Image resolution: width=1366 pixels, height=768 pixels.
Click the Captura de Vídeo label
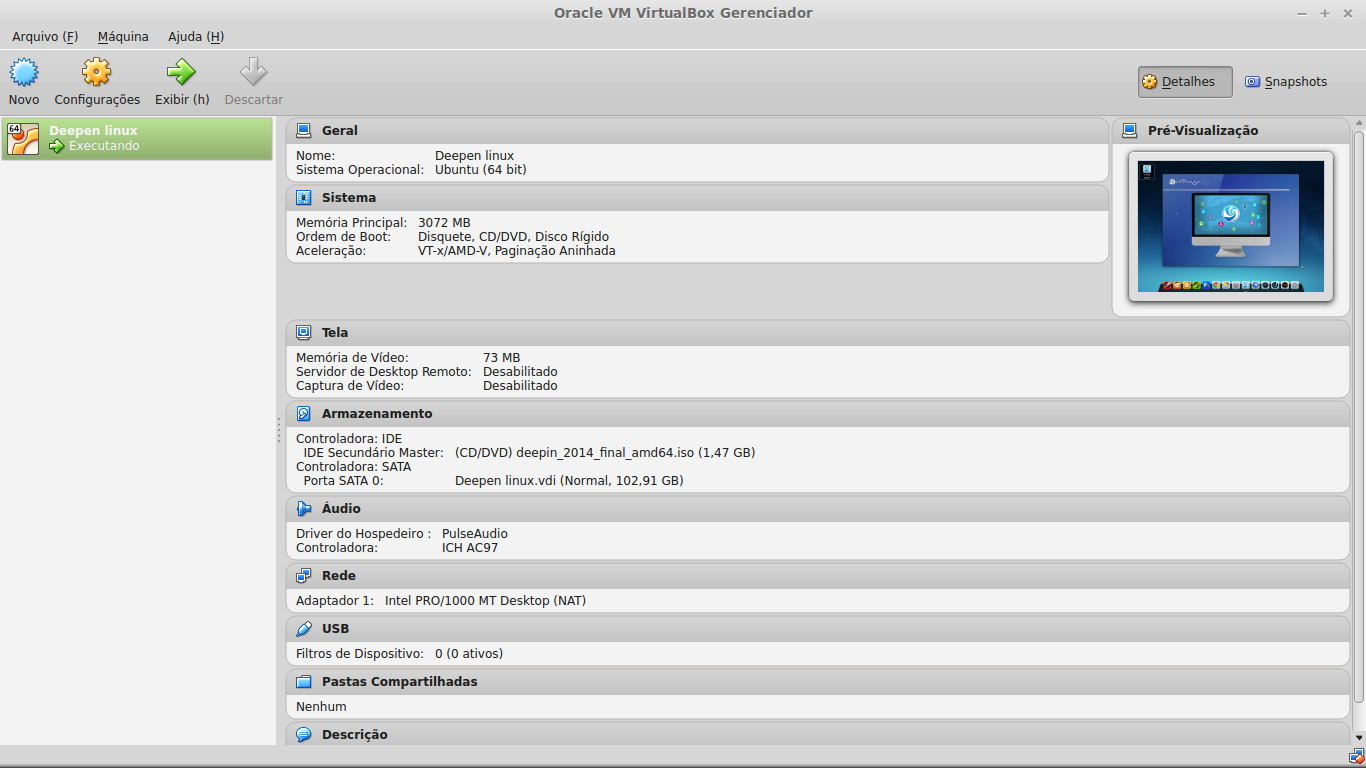pos(350,386)
